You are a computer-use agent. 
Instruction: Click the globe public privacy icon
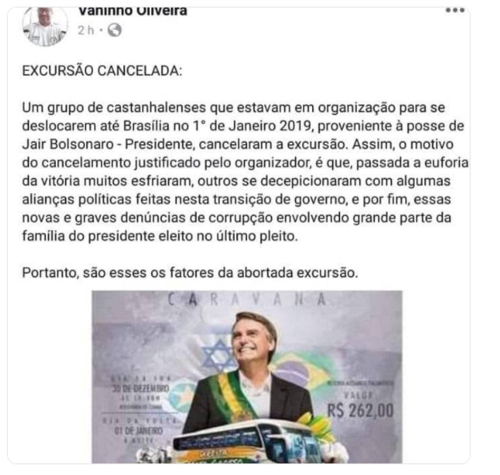point(114,30)
